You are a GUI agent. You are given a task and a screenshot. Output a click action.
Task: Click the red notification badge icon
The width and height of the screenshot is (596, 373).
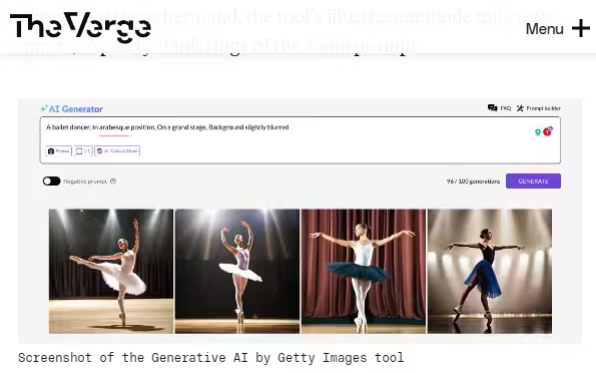[x=548, y=132]
